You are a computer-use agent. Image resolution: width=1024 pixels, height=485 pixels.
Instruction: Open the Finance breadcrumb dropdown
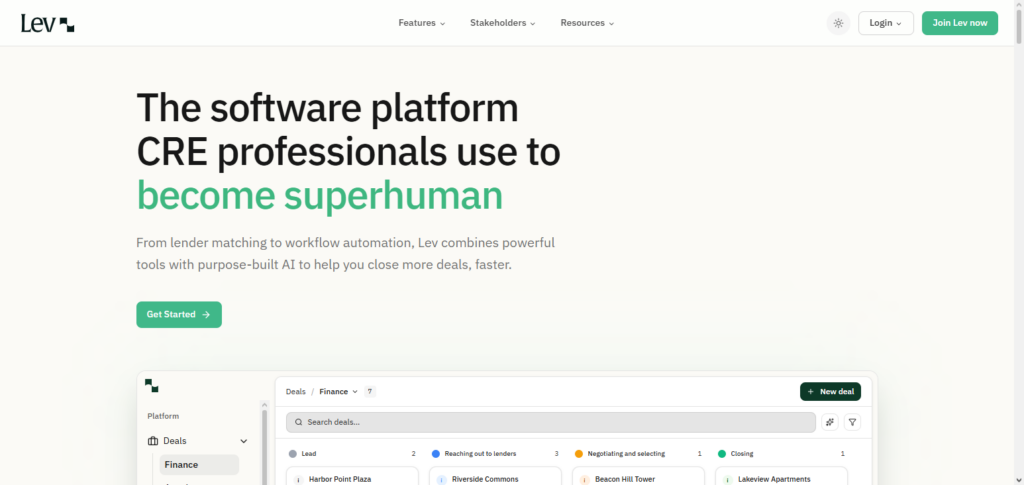point(338,392)
